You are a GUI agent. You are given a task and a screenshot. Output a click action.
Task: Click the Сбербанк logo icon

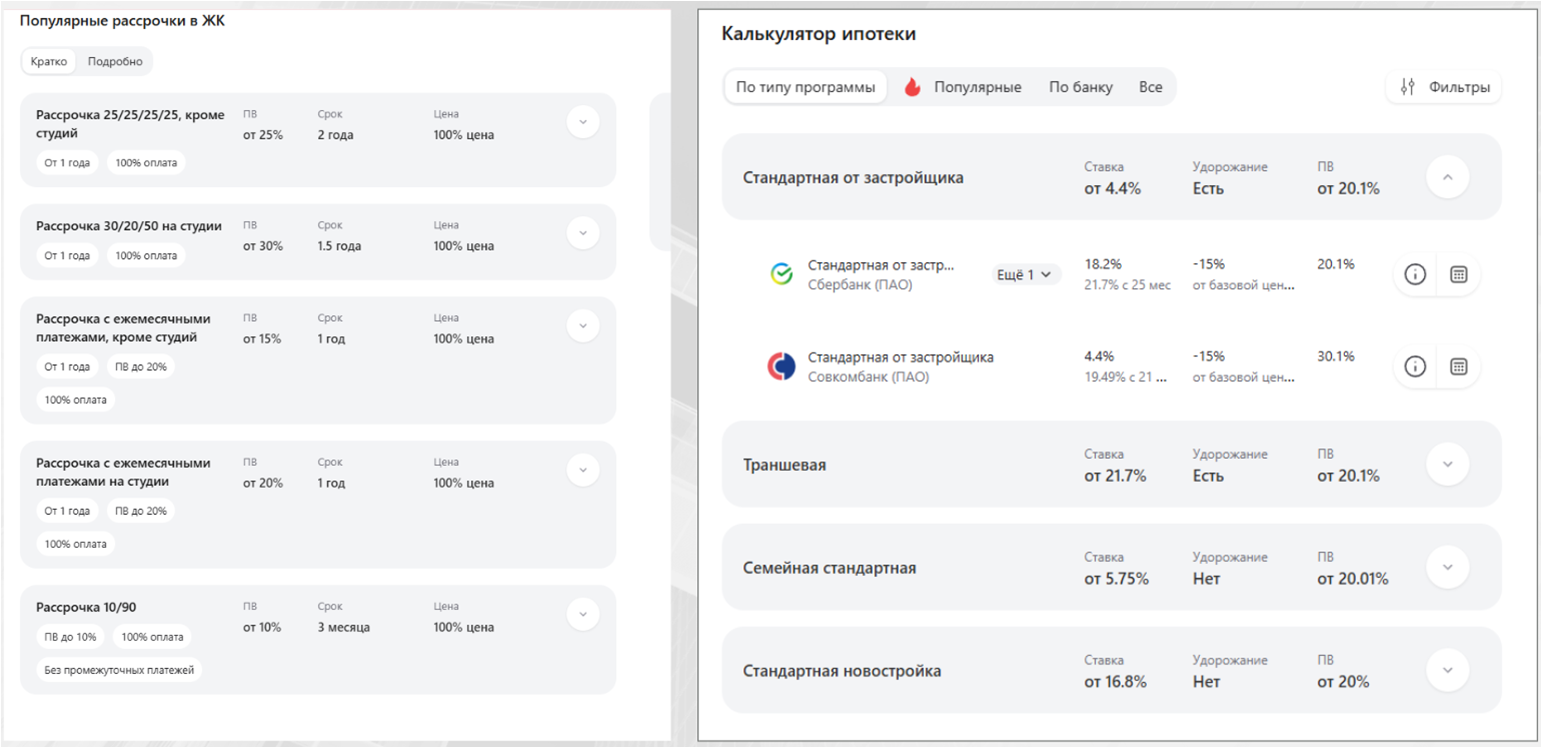(781, 274)
